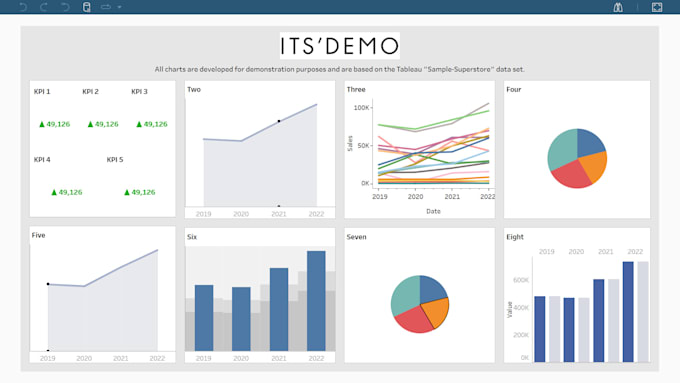Select the KPI 5 label
This screenshot has height=383, width=680.
tap(115, 160)
